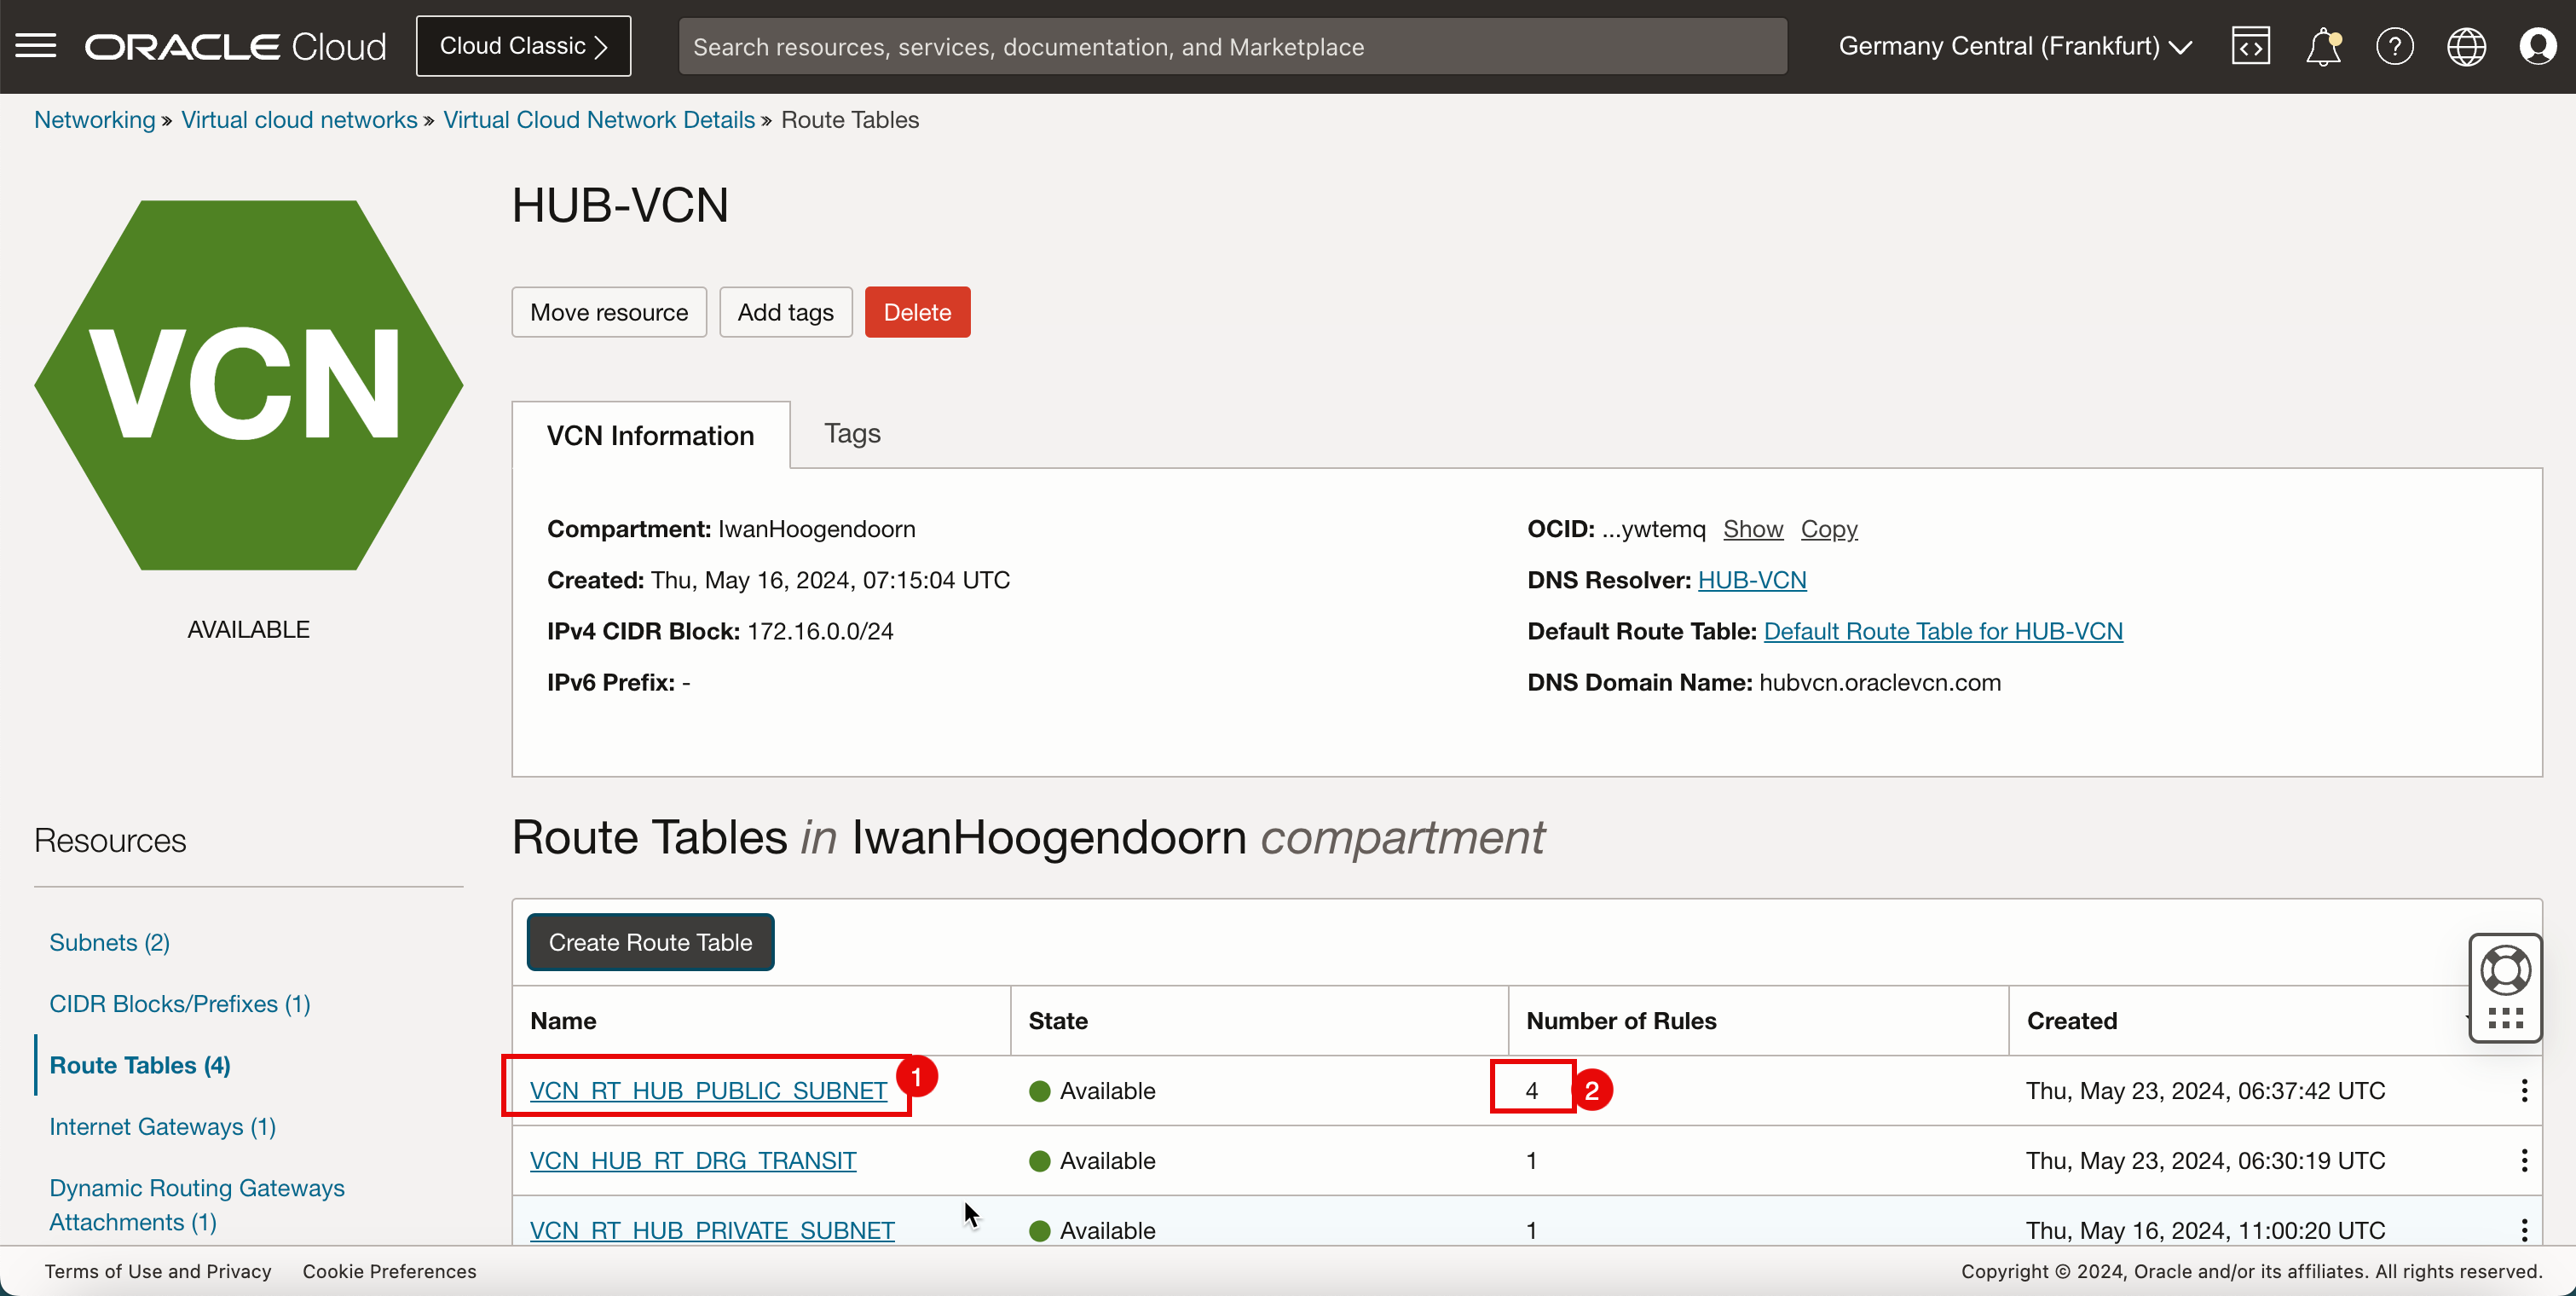
Task: Select the VCN Information tab
Action: pyautogui.click(x=650, y=437)
